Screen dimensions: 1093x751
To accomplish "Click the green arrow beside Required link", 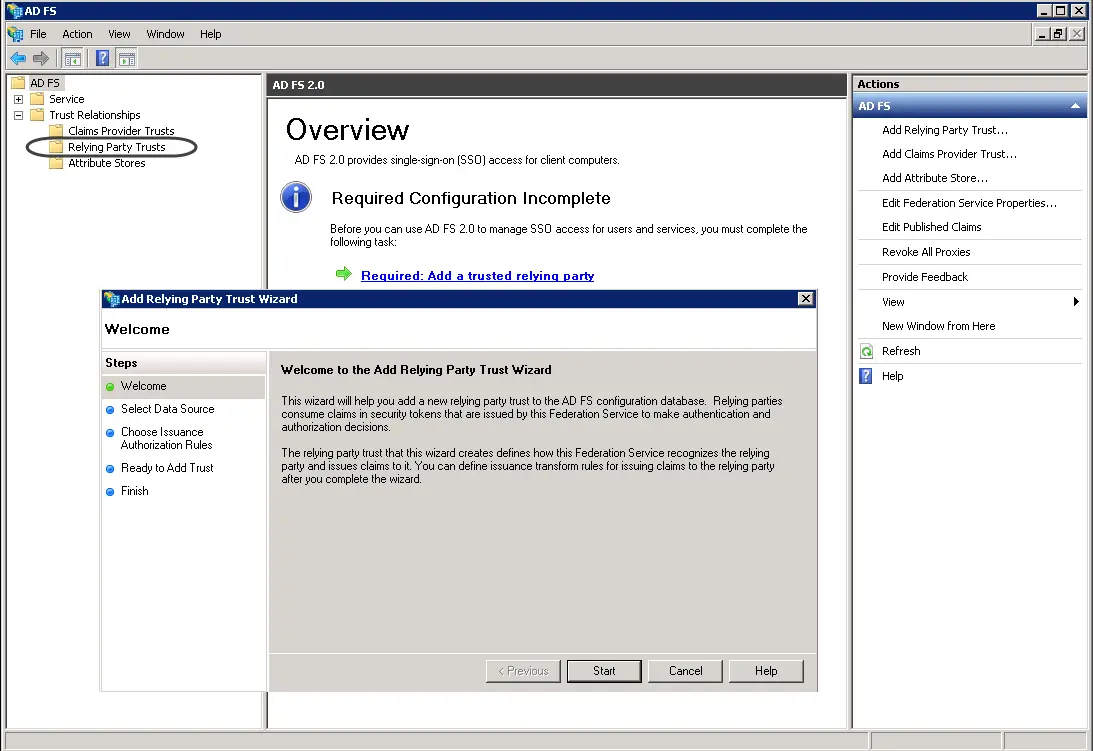I will (x=344, y=273).
